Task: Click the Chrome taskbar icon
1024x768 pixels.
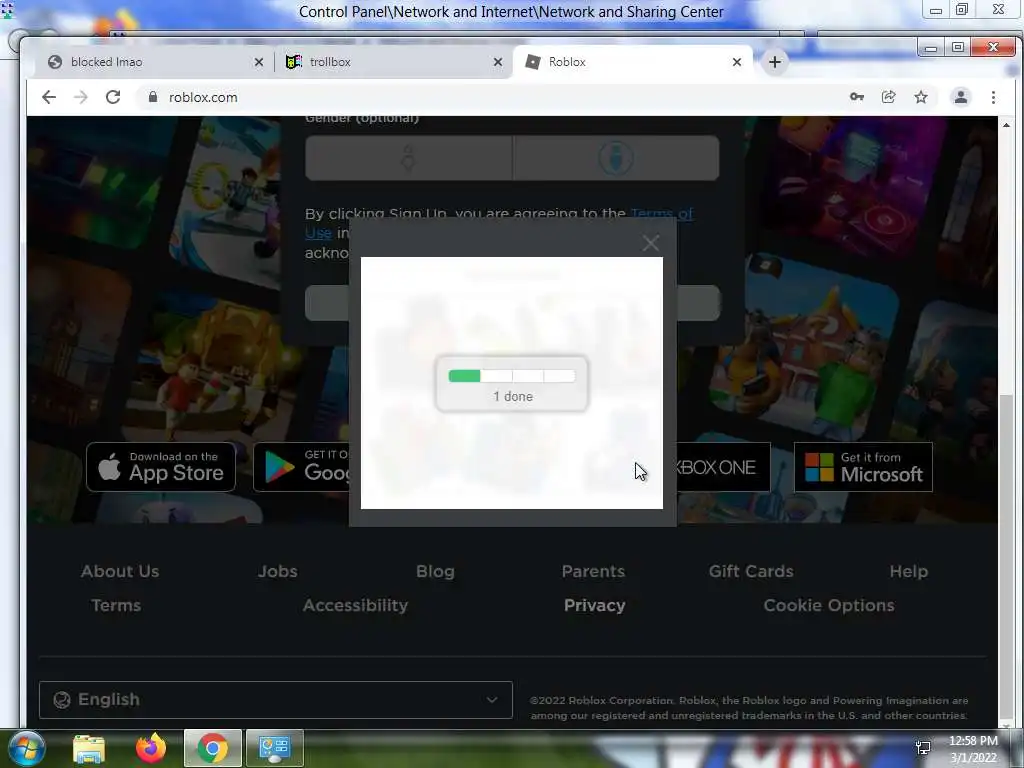Action: tap(213, 748)
